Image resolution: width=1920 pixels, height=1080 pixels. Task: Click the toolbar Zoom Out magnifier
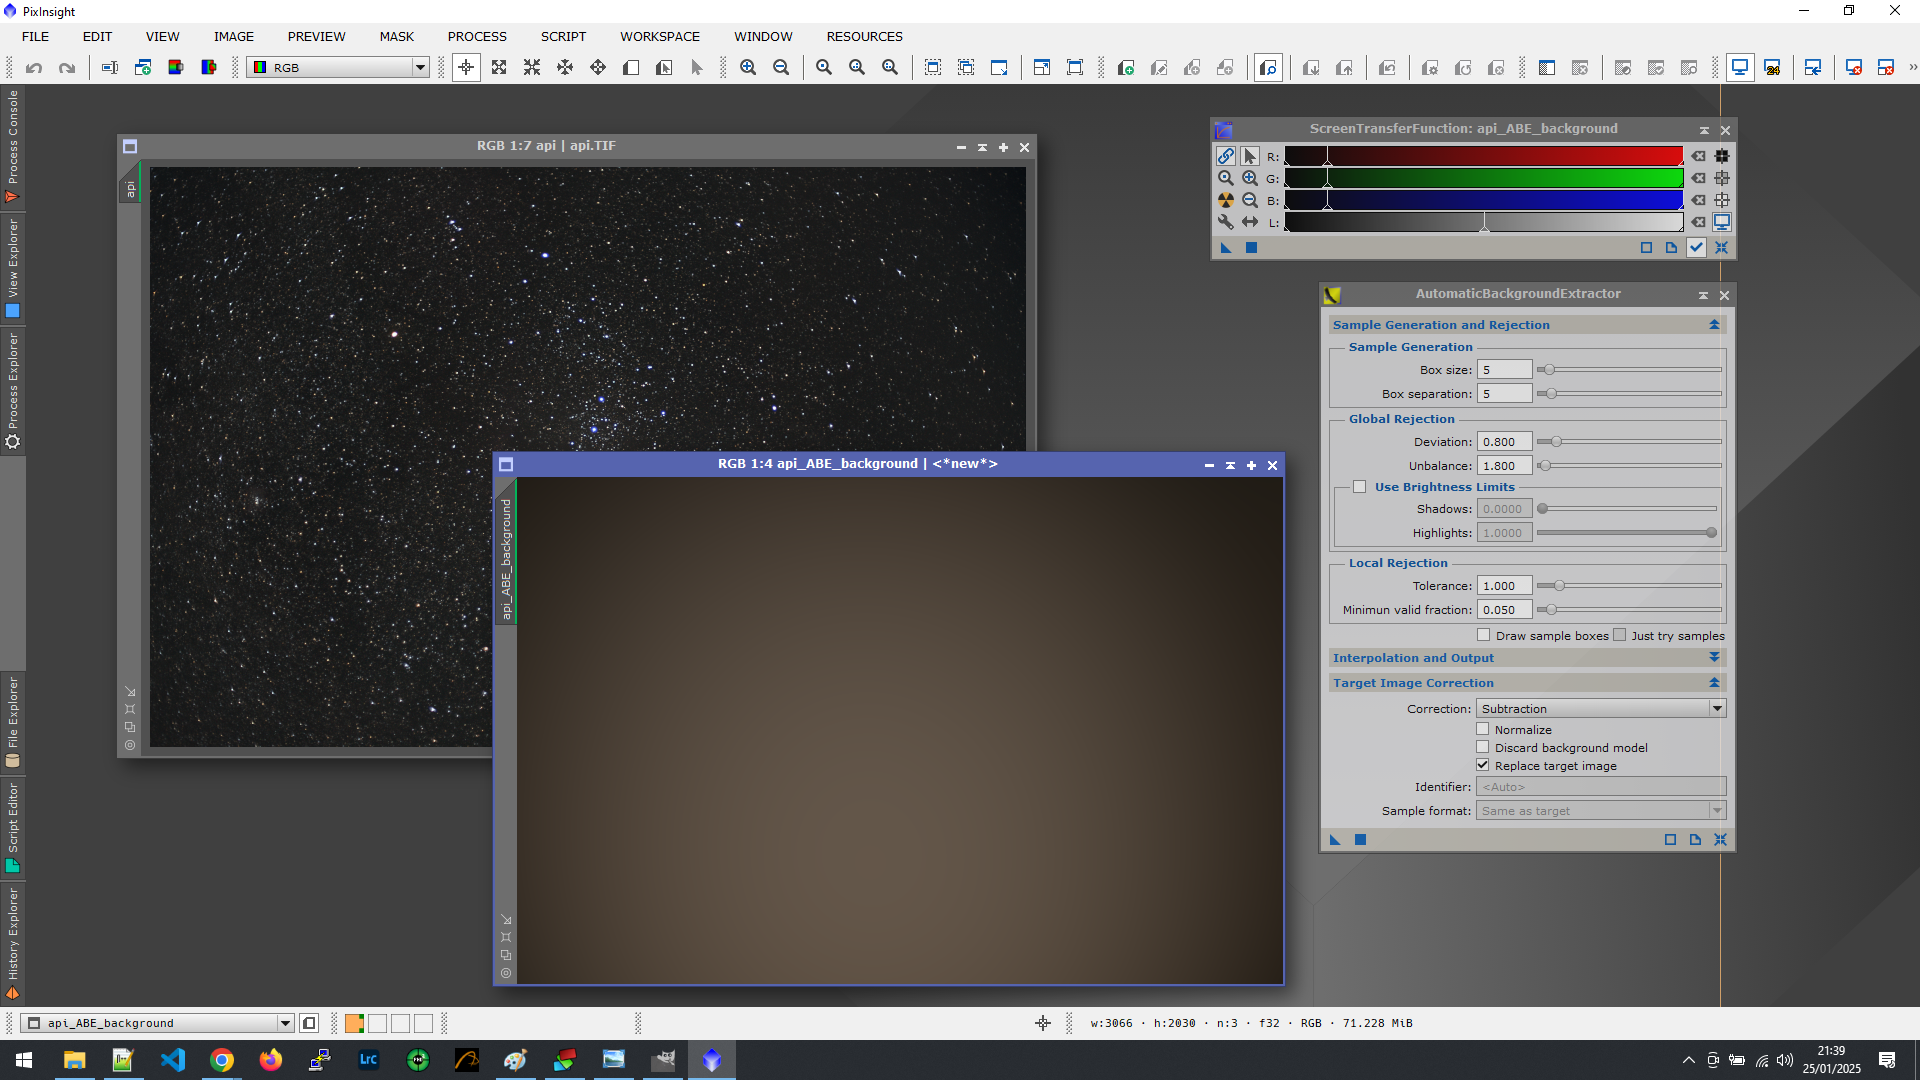tap(781, 68)
